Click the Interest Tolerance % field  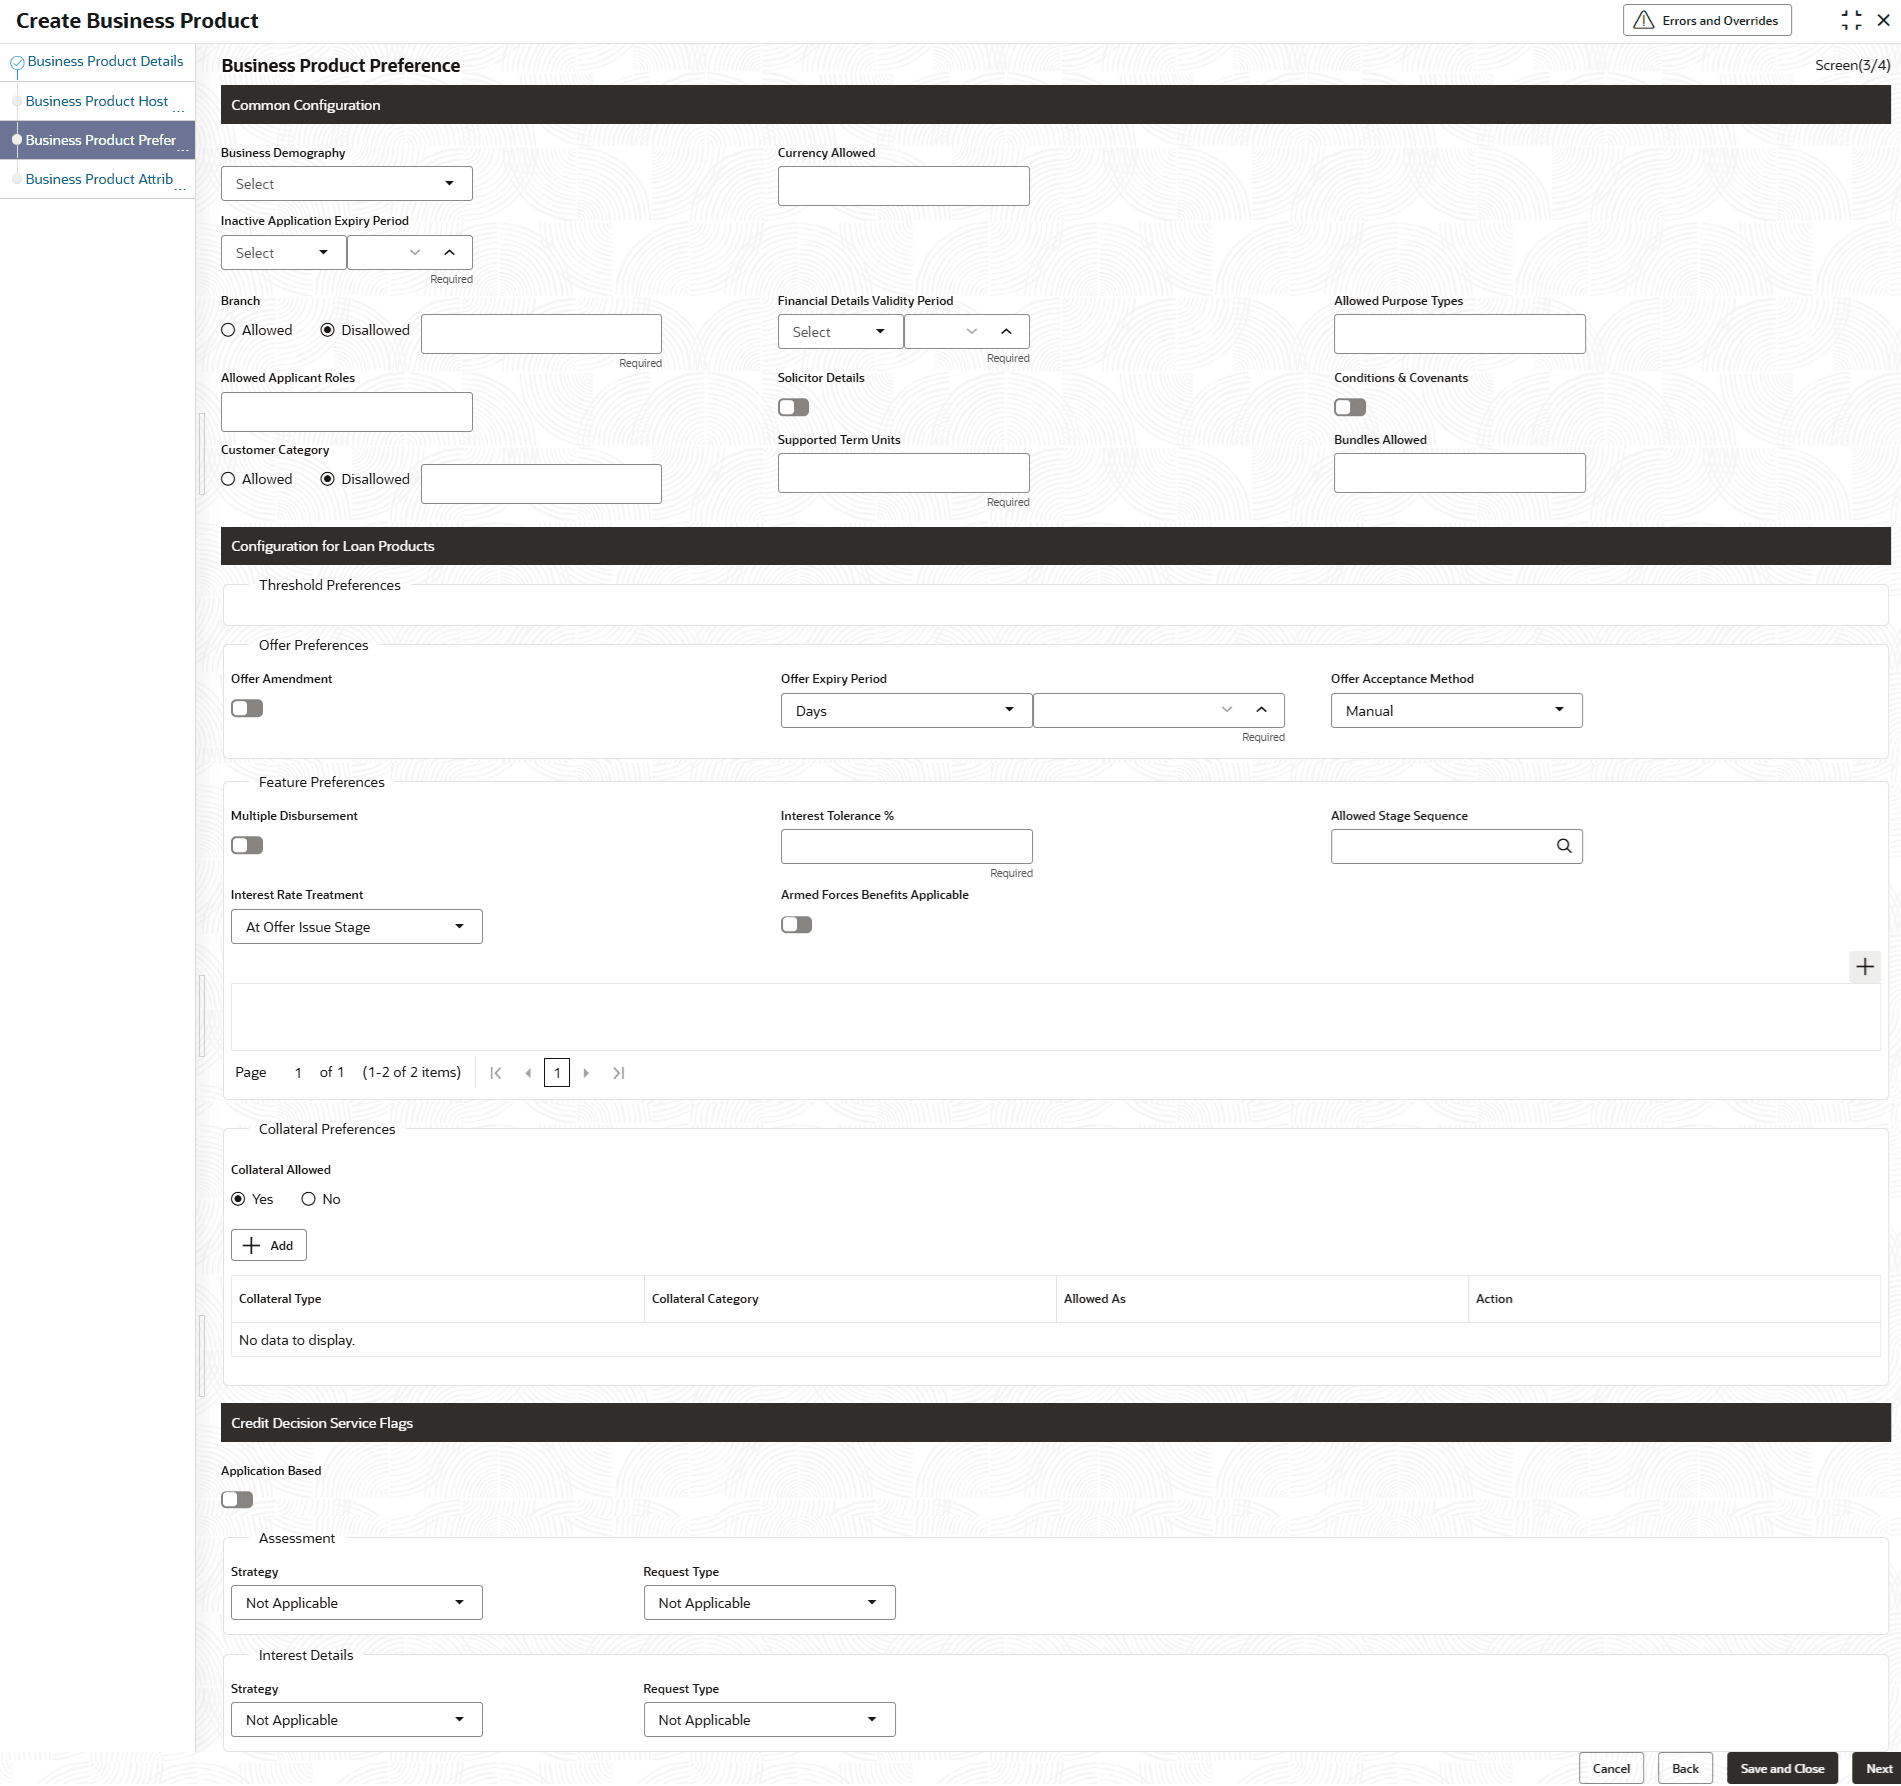pyautogui.click(x=906, y=847)
